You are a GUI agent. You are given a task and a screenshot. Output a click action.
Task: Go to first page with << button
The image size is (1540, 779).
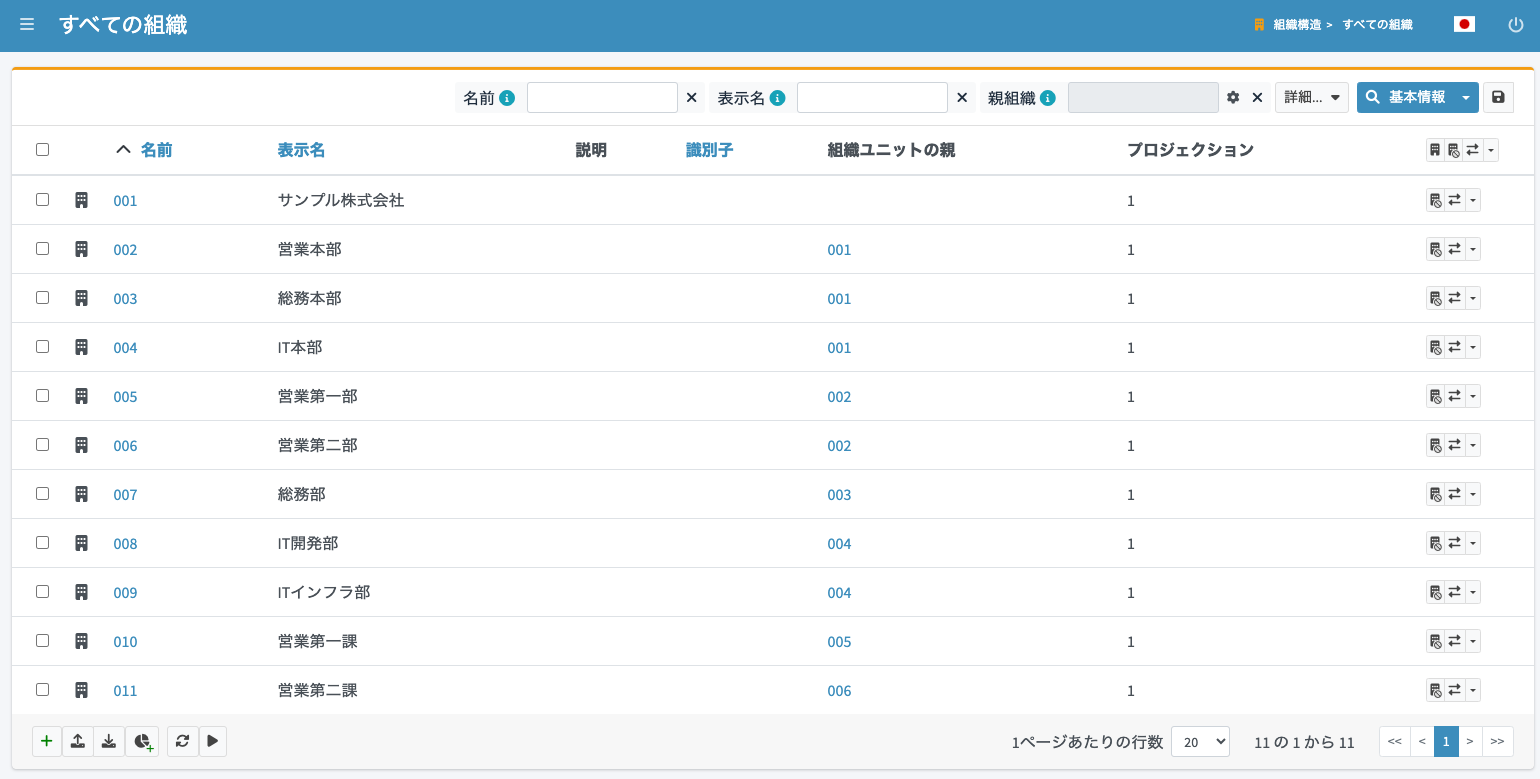click(x=1395, y=741)
